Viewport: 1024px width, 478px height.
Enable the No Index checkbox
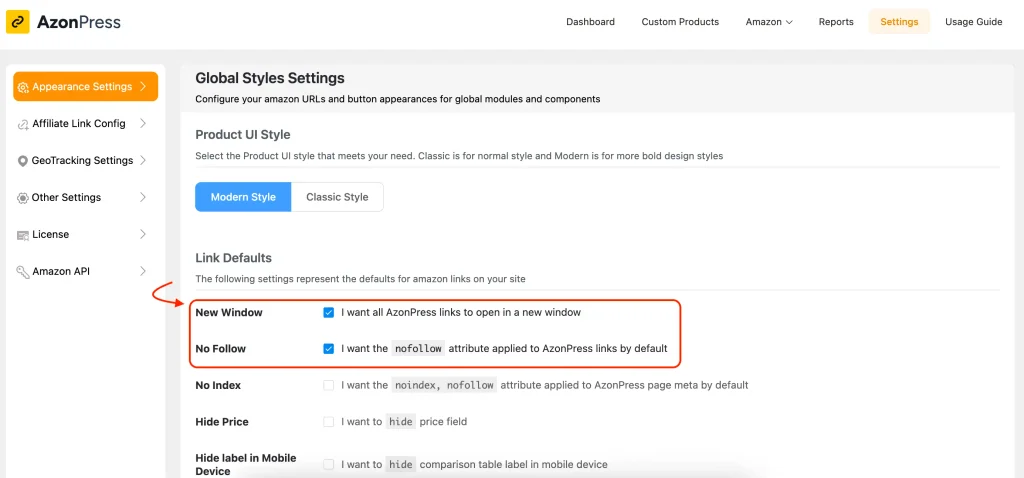click(328, 385)
